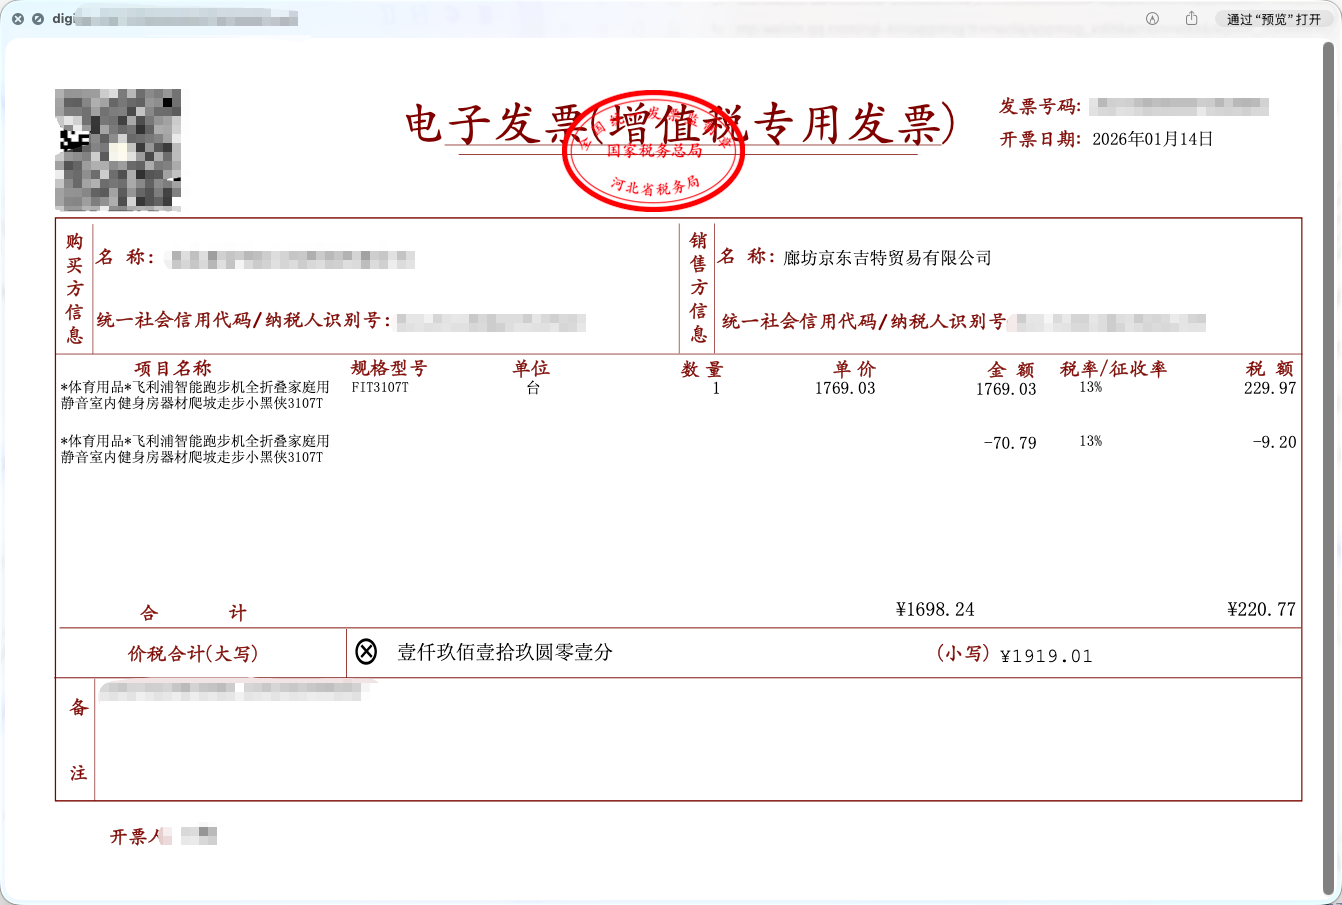Click the invoice date 2026年01月14日
The image size is (1342, 905).
pyautogui.click(x=1154, y=139)
